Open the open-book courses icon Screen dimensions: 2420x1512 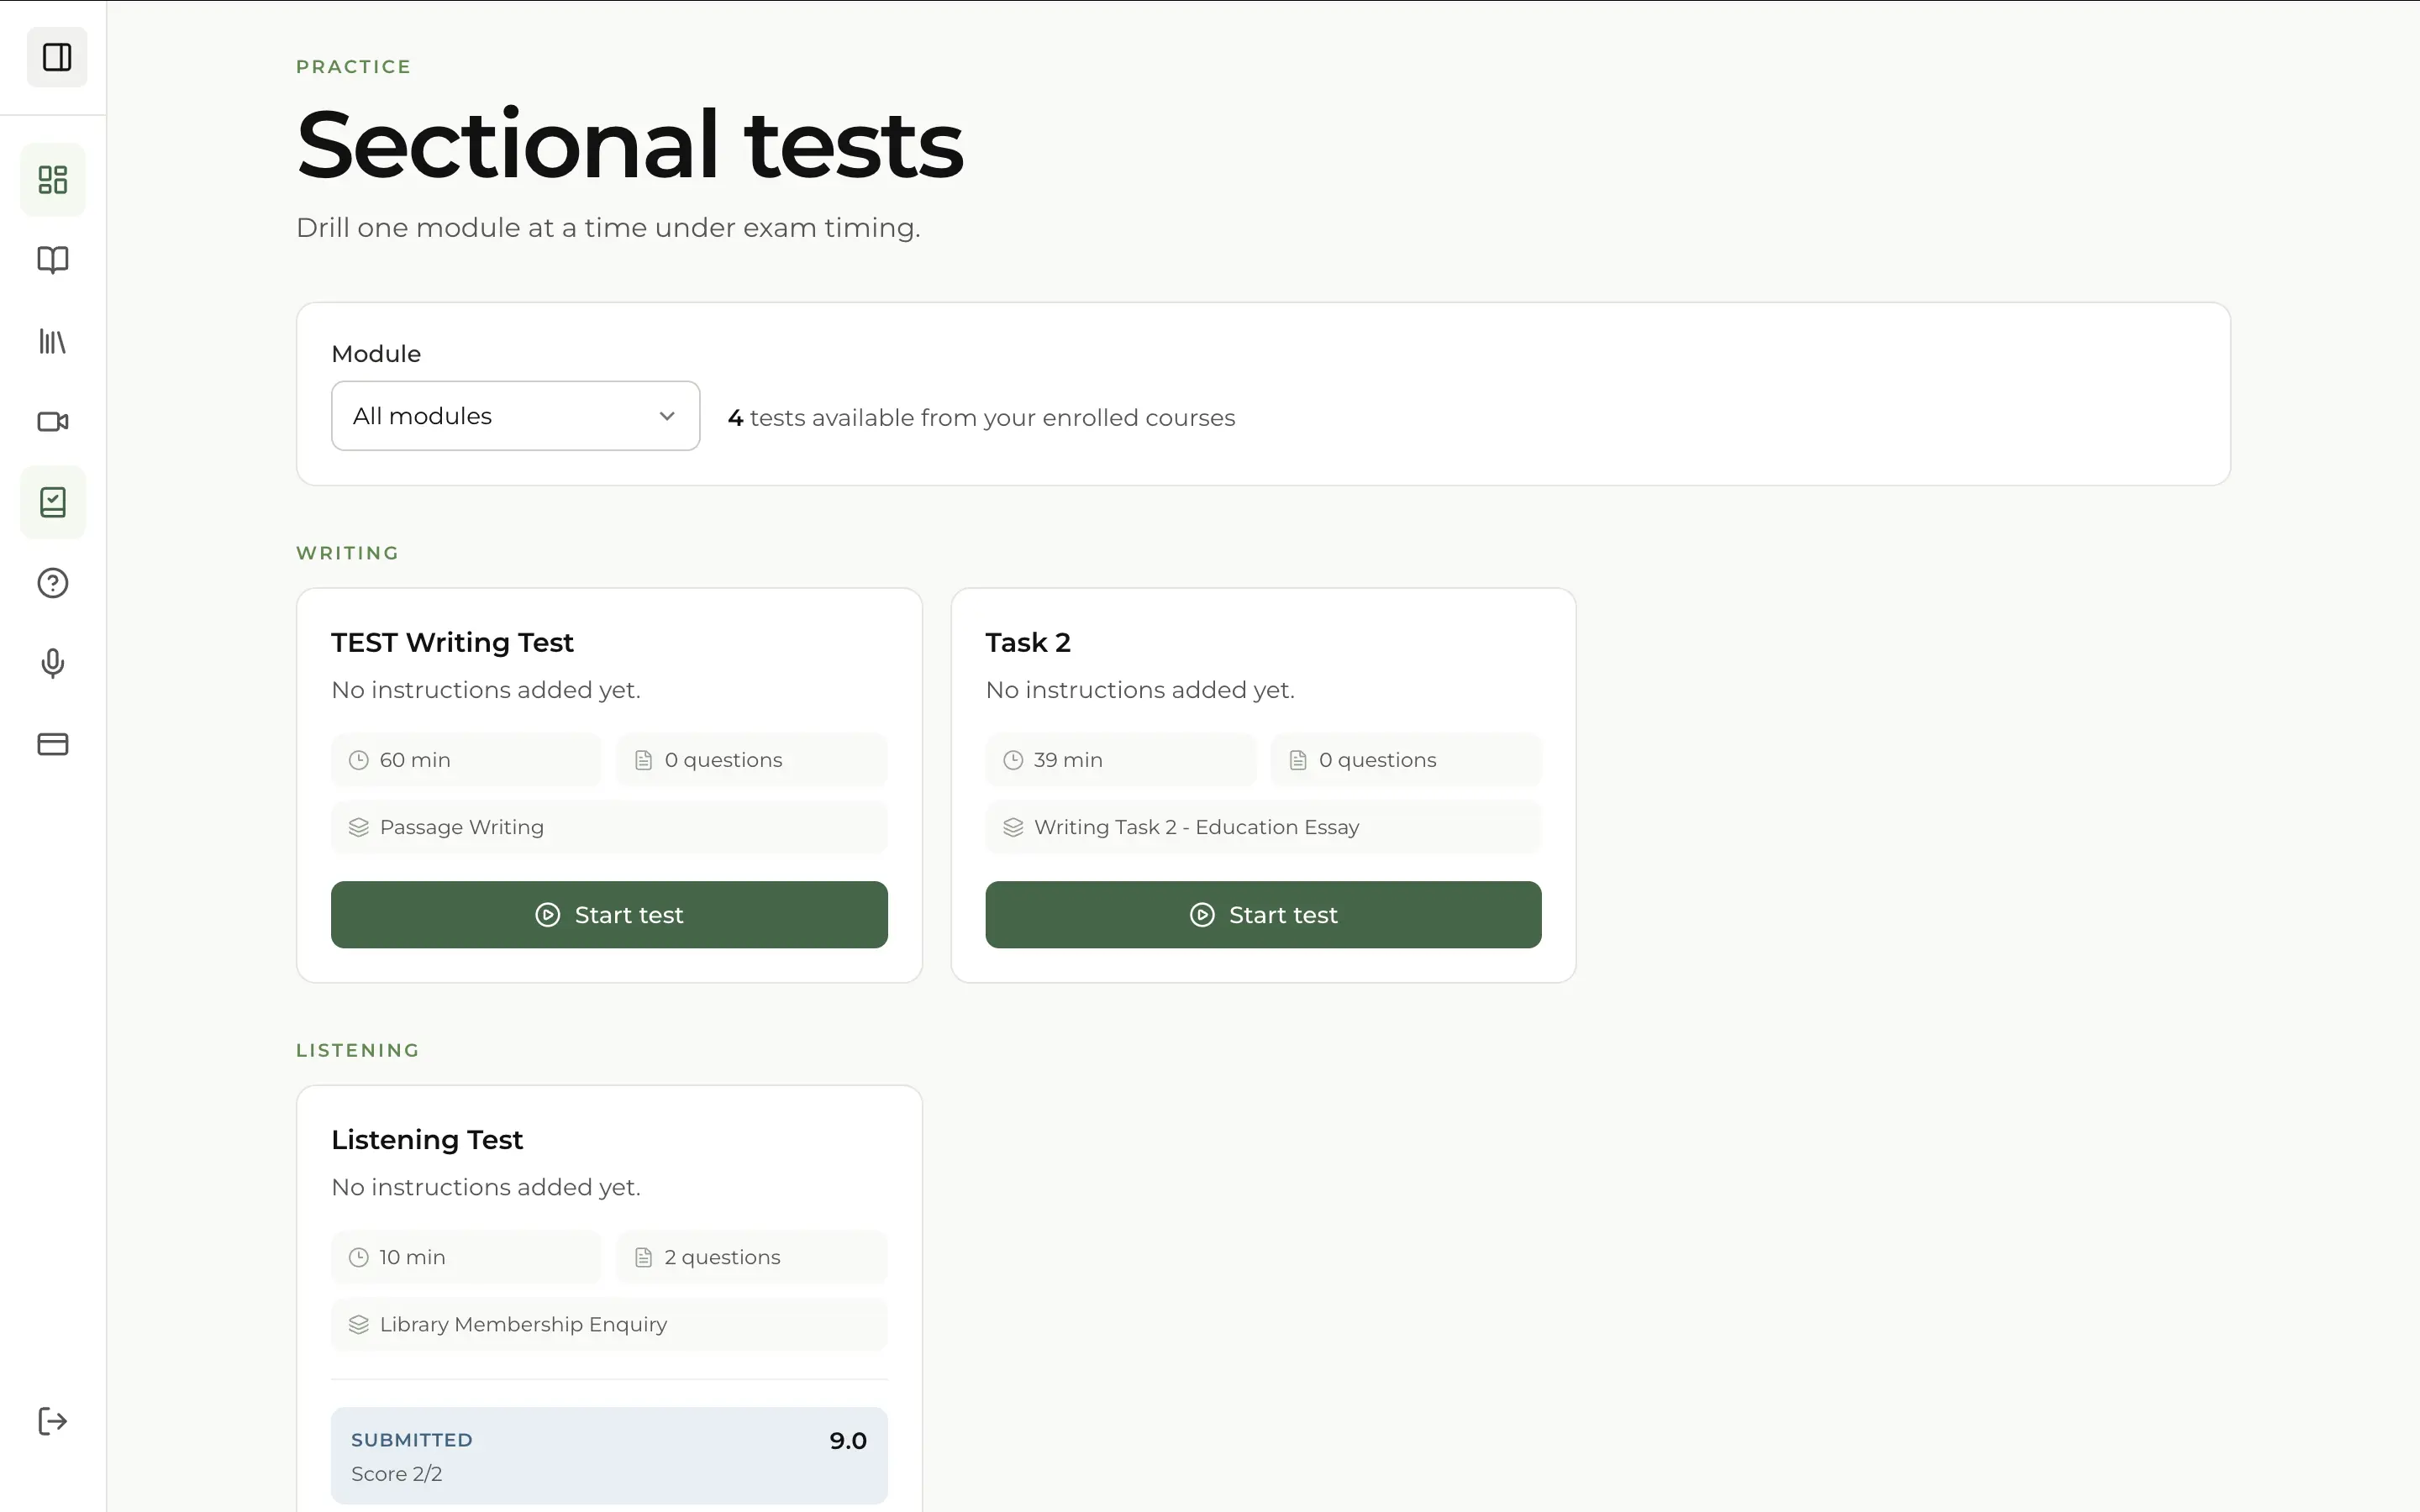click(53, 260)
